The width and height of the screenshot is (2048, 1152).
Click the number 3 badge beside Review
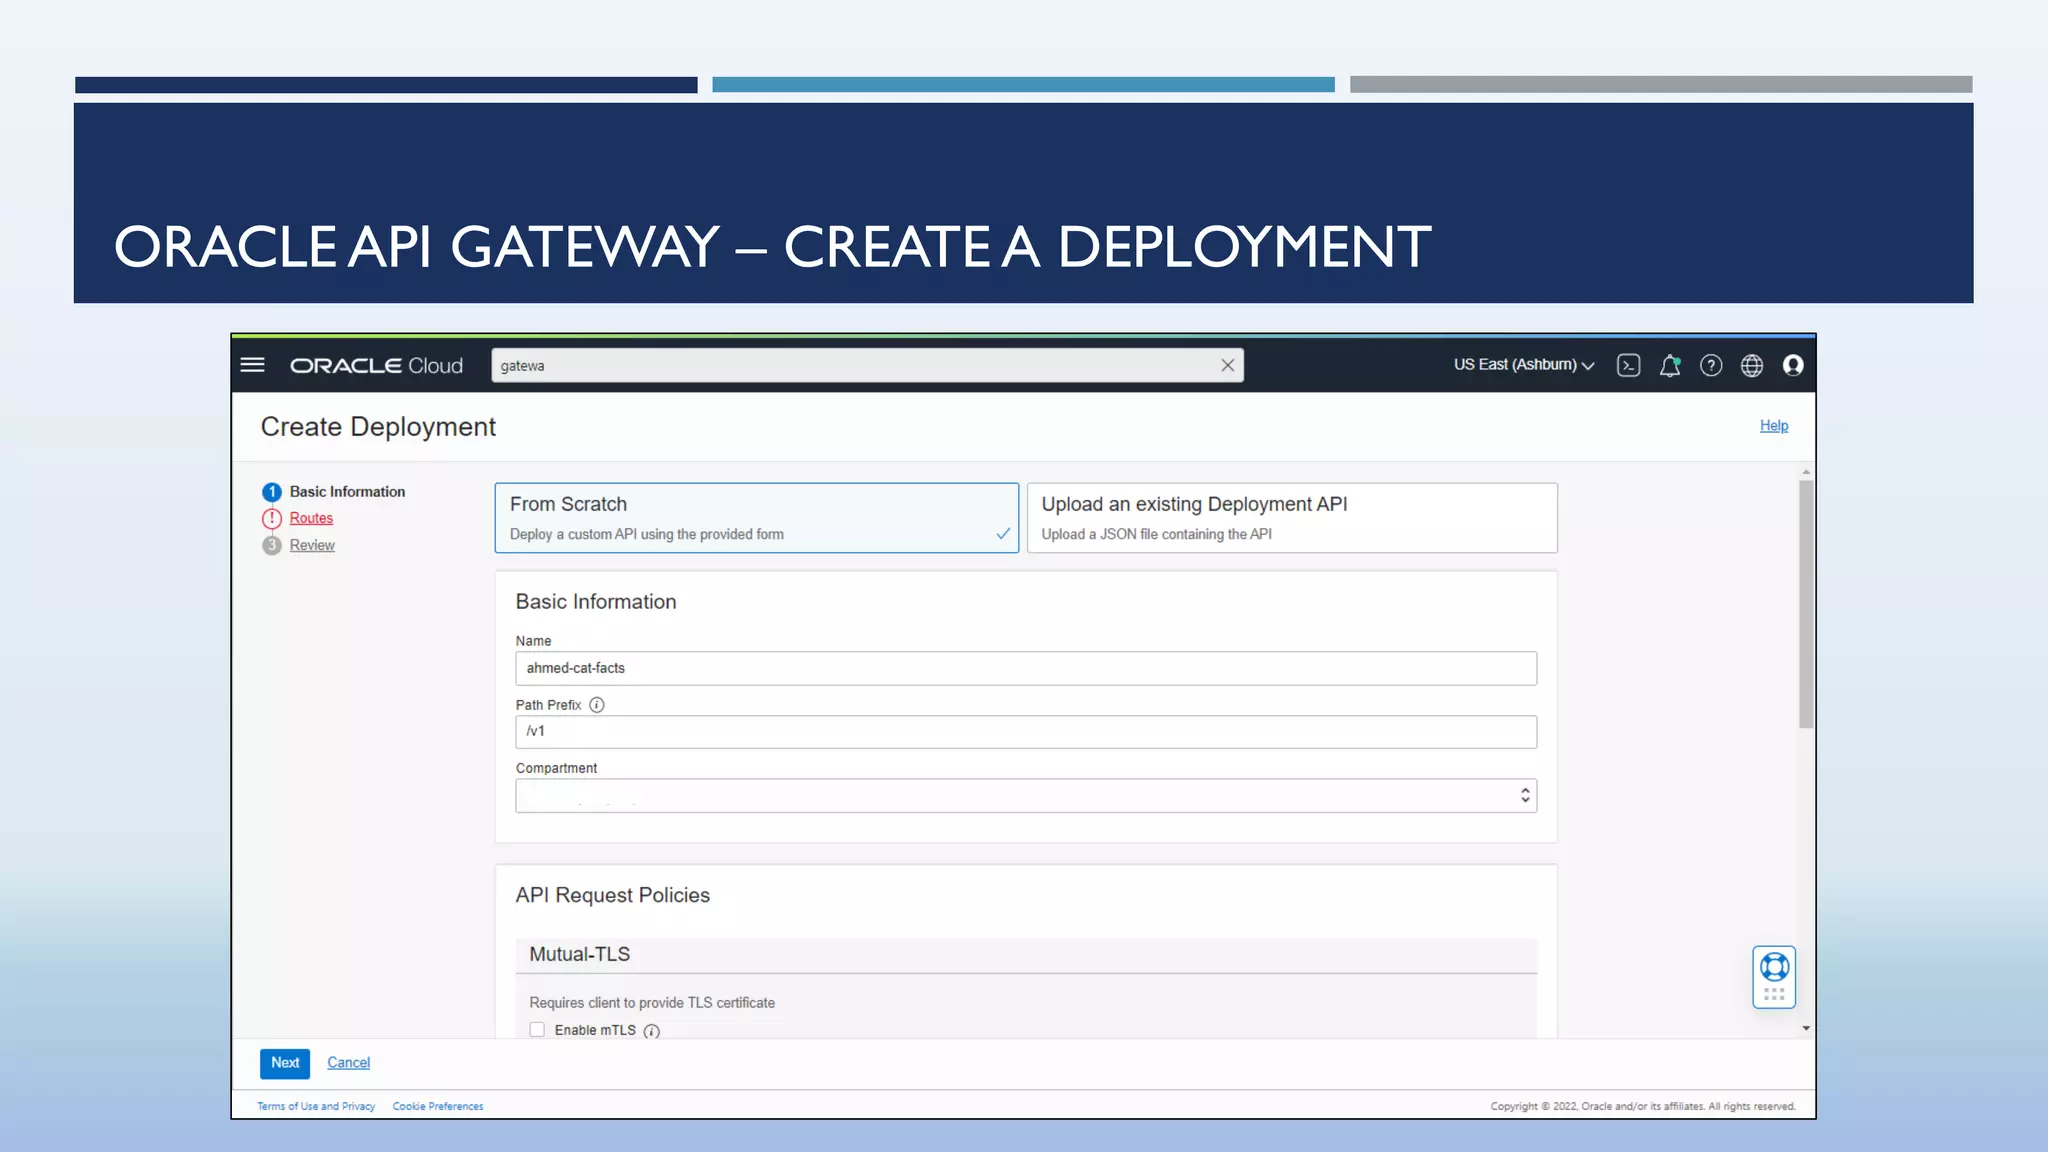(x=272, y=546)
